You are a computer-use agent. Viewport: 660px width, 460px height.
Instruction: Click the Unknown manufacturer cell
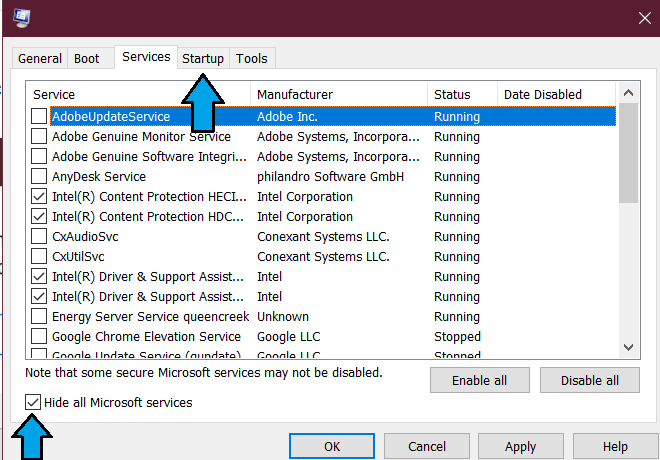(283, 316)
